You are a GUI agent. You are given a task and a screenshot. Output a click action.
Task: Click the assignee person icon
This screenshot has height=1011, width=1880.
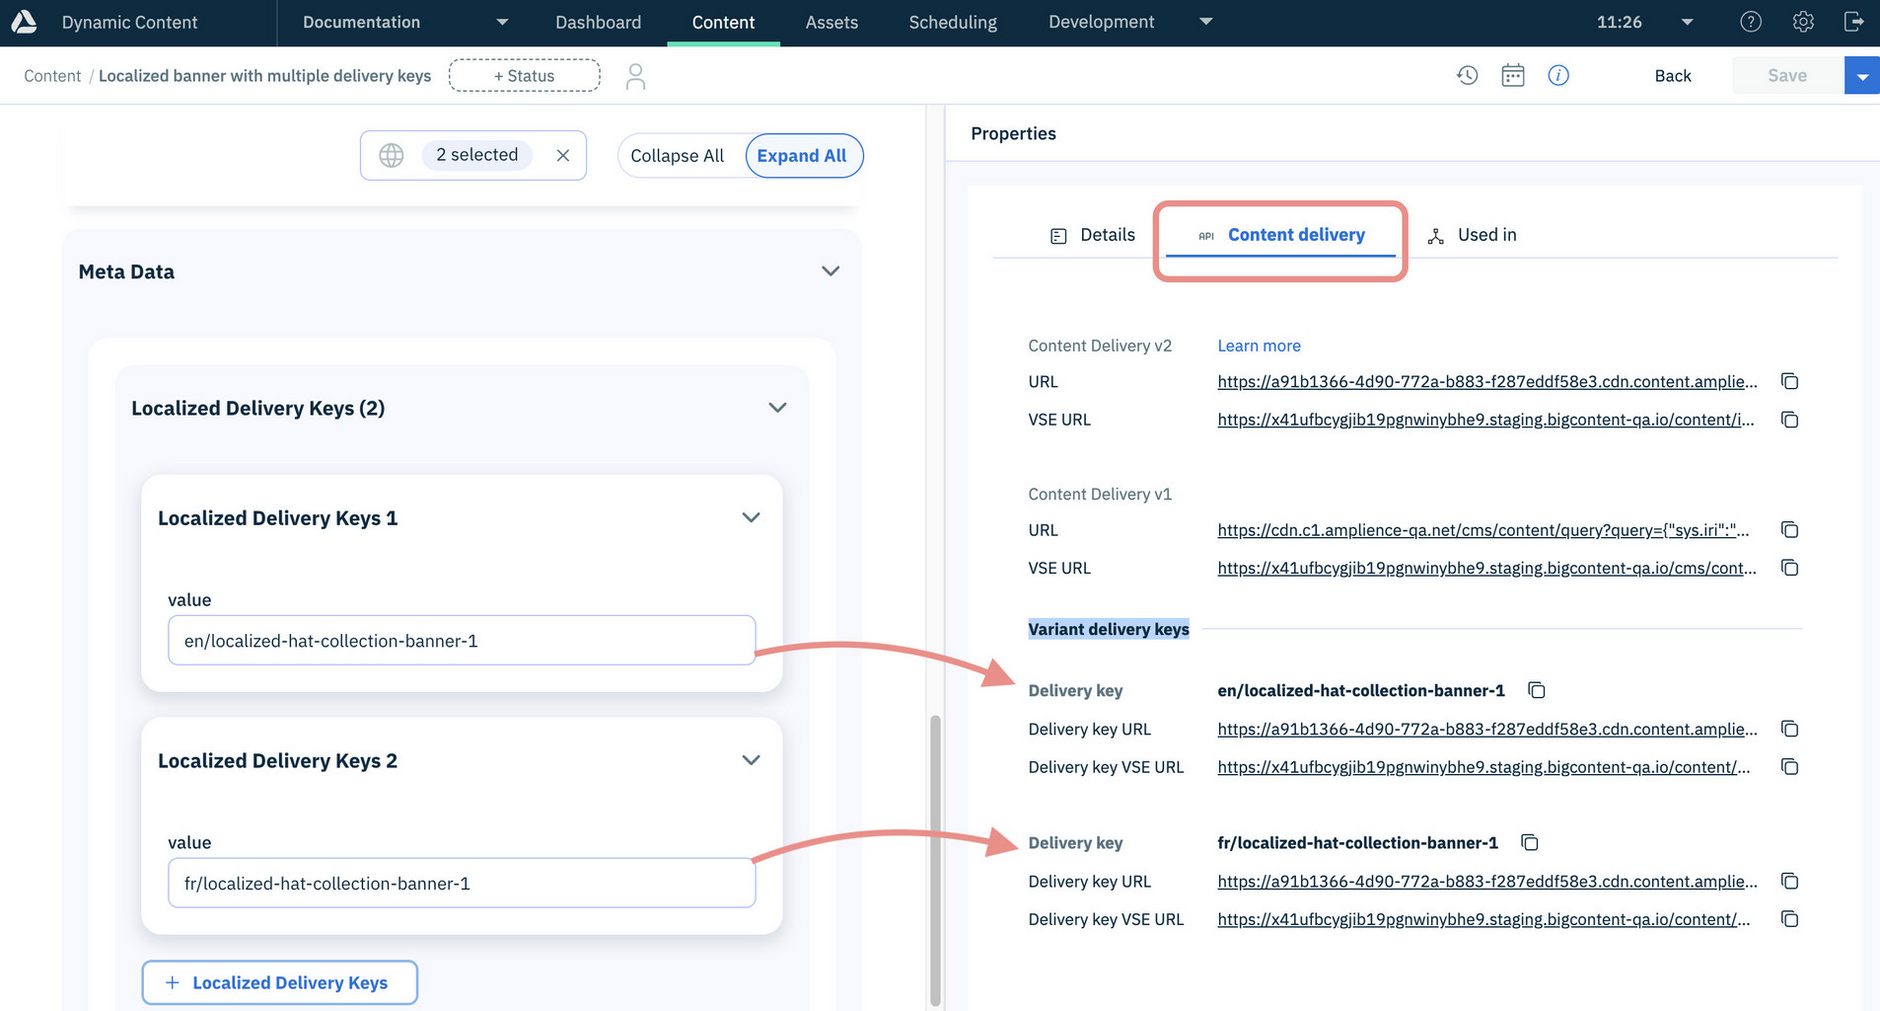635,76
